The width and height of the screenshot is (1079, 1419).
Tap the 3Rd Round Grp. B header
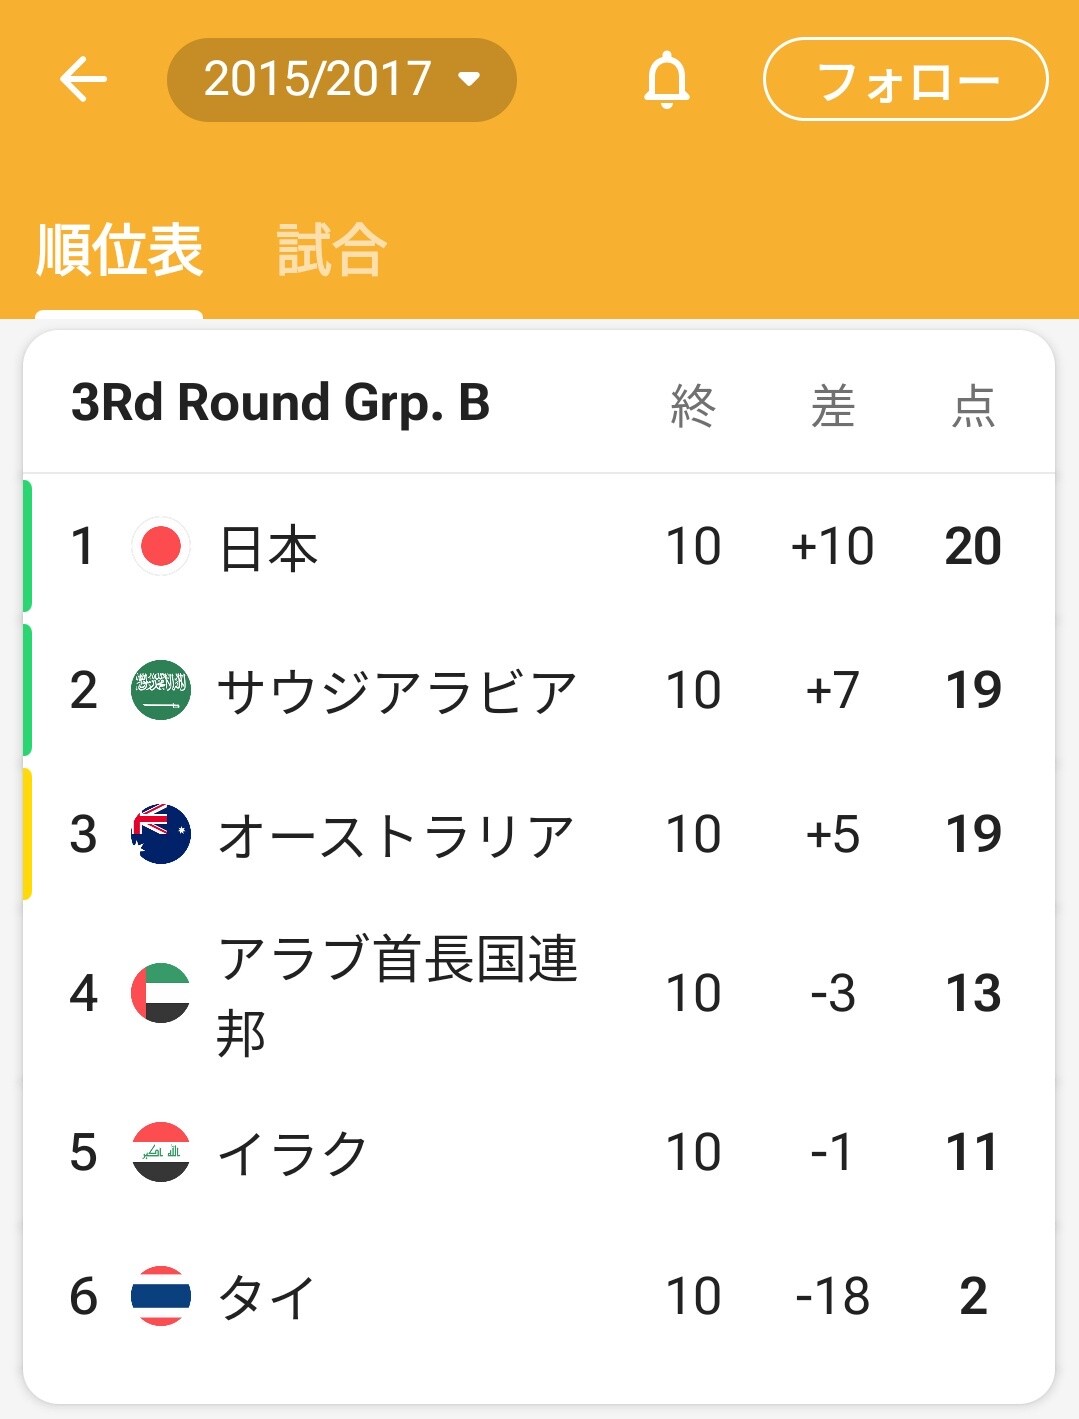click(x=281, y=403)
